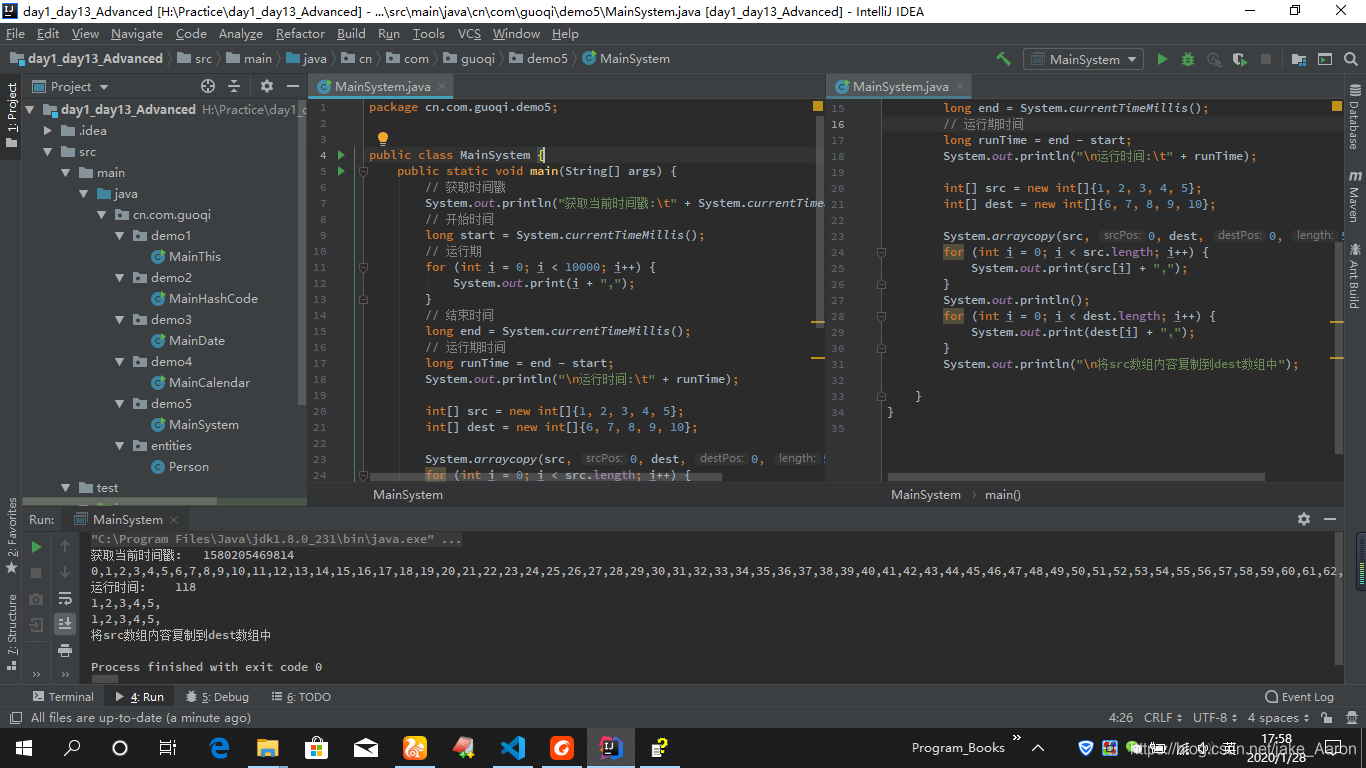Collapse the demo1 package arrow
The width and height of the screenshot is (1366, 768).
tap(120, 236)
